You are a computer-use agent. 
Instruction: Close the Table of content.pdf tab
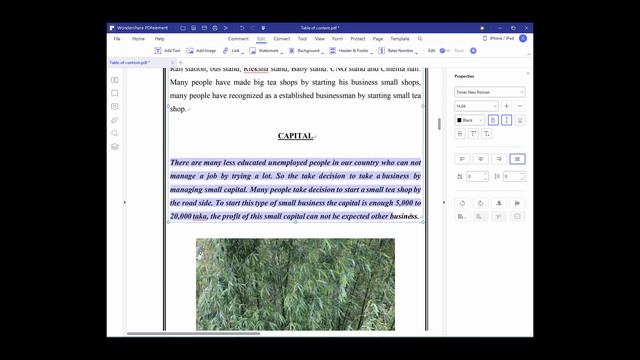172,62
